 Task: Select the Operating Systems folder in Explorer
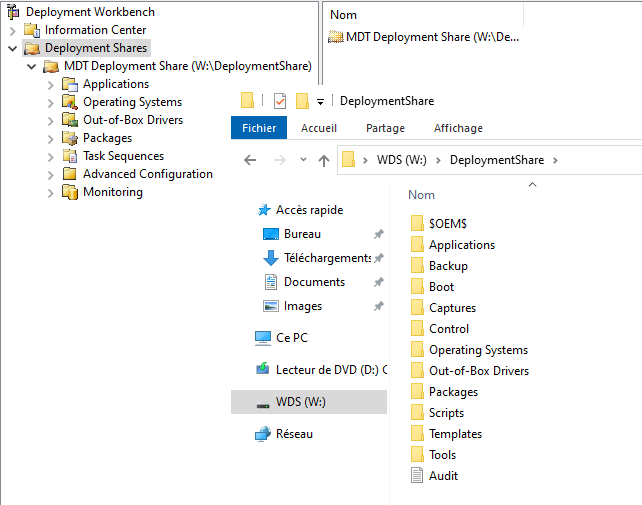[x=469, y=350]
